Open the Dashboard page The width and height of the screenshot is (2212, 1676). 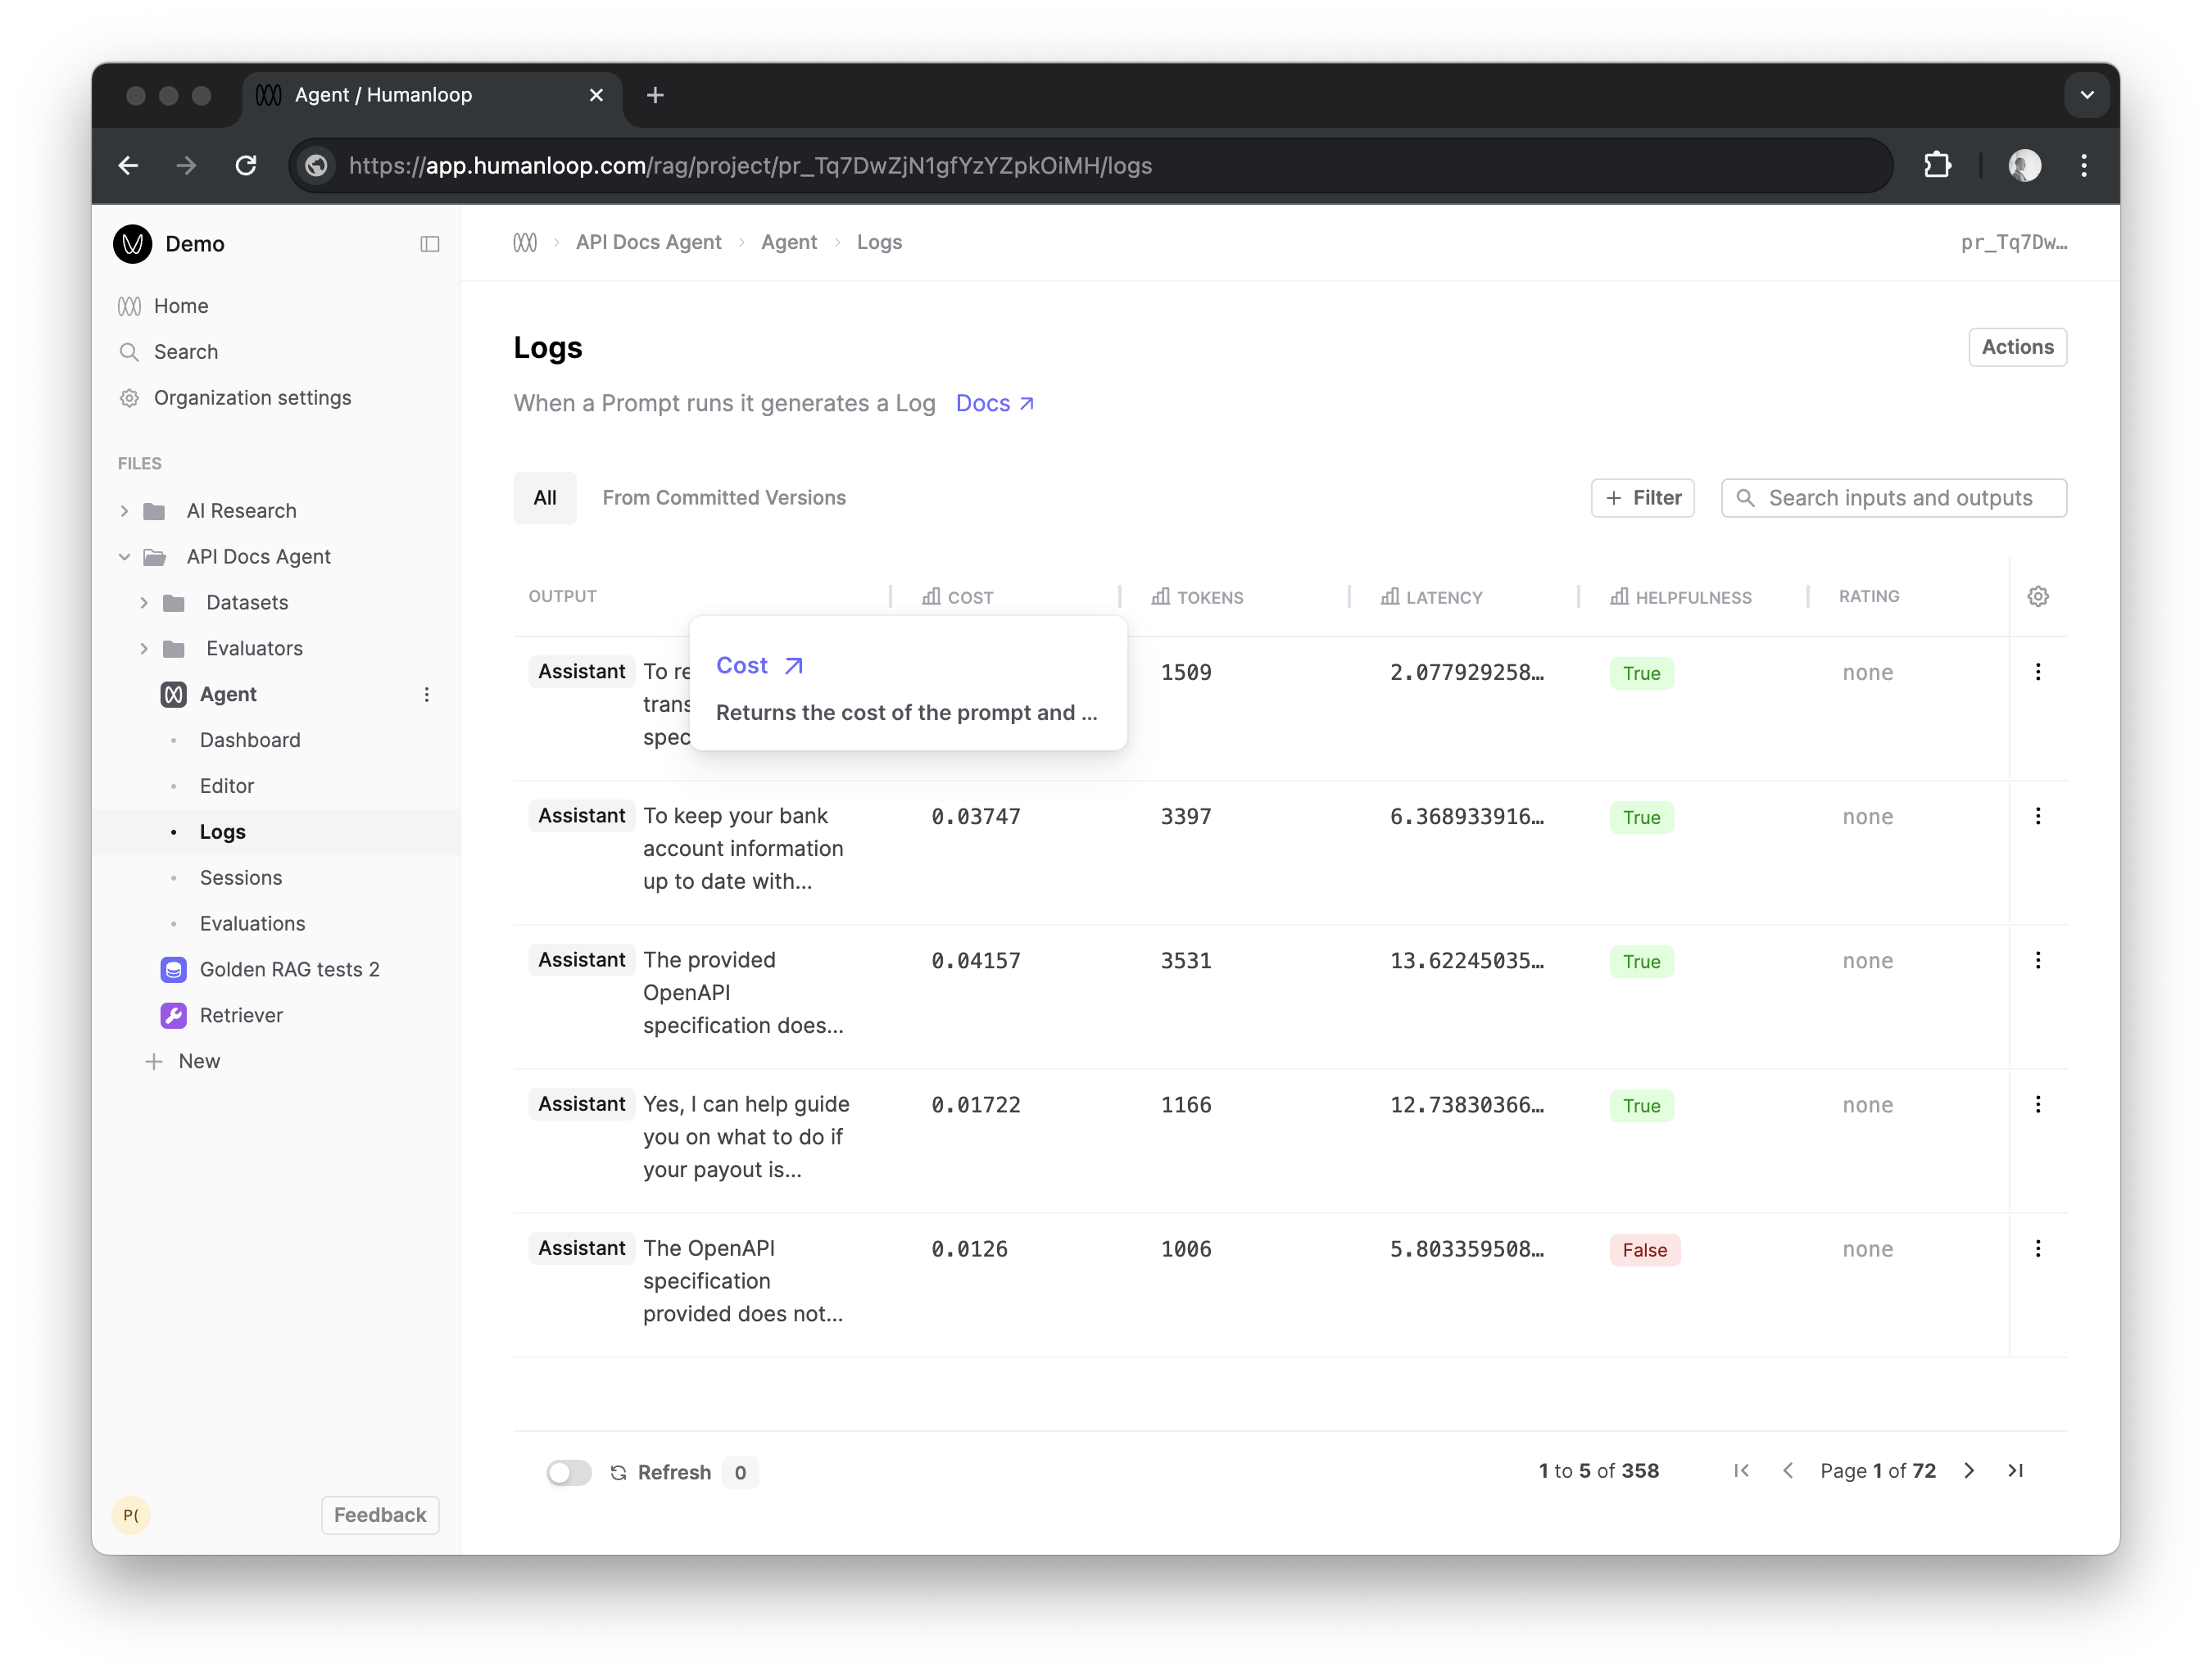click(250, 741)
